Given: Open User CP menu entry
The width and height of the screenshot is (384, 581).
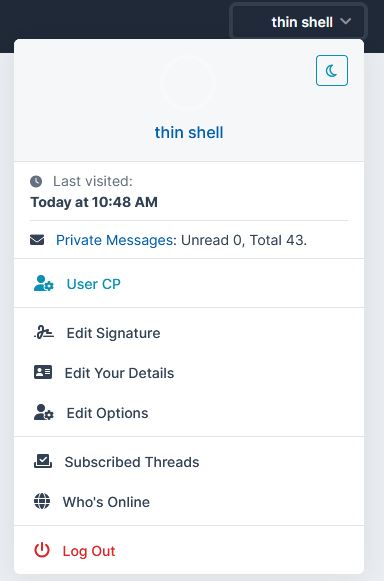Looking at the screenshot, I should [189, 284].
